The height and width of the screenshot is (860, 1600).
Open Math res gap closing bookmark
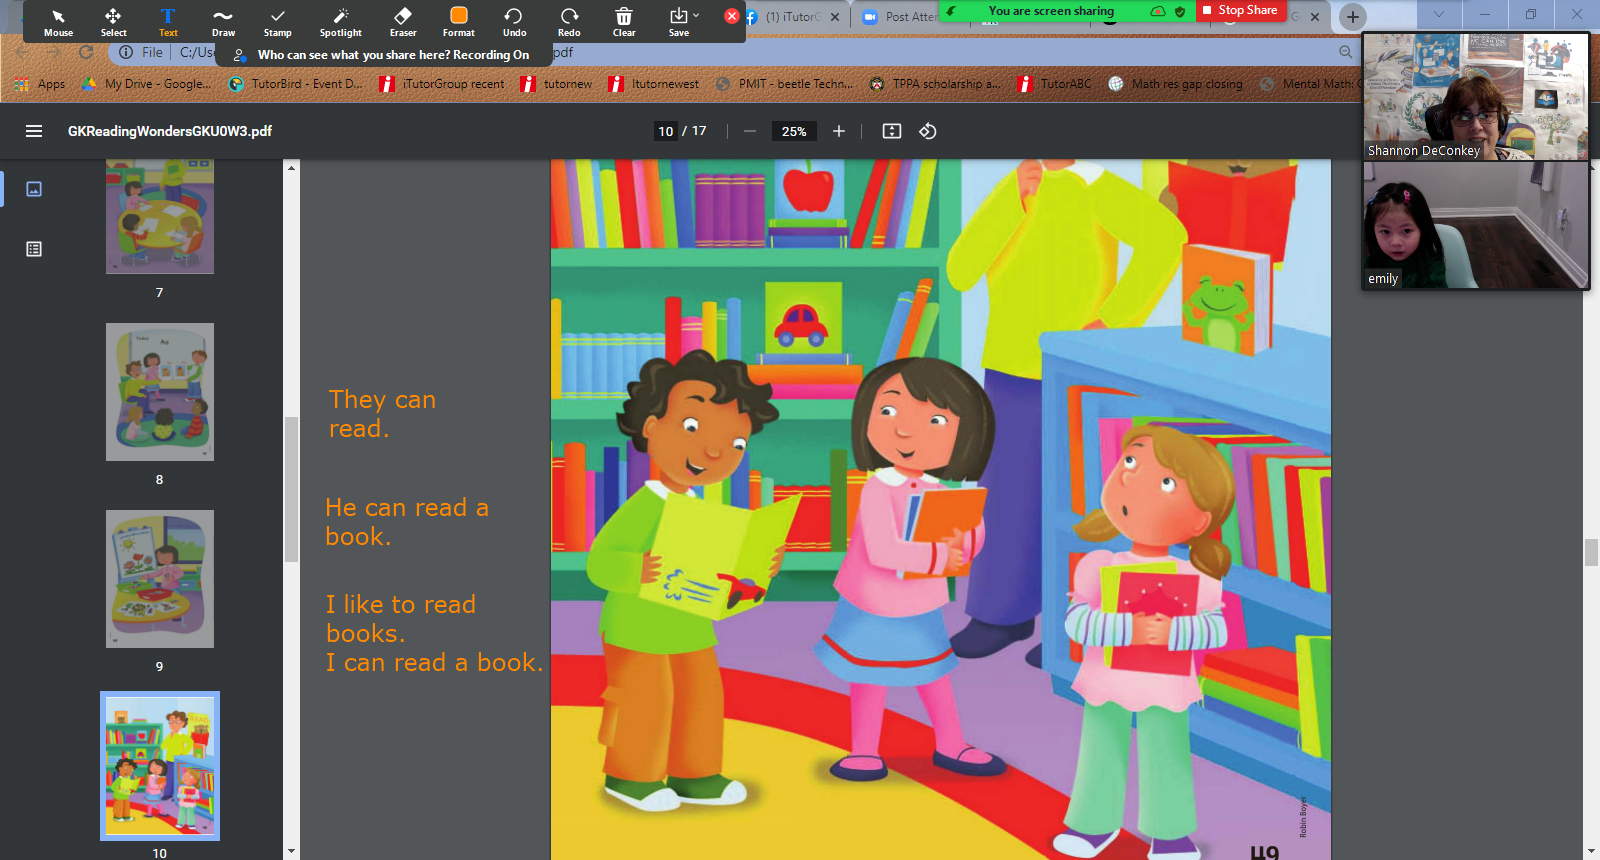pos(1176,84)
